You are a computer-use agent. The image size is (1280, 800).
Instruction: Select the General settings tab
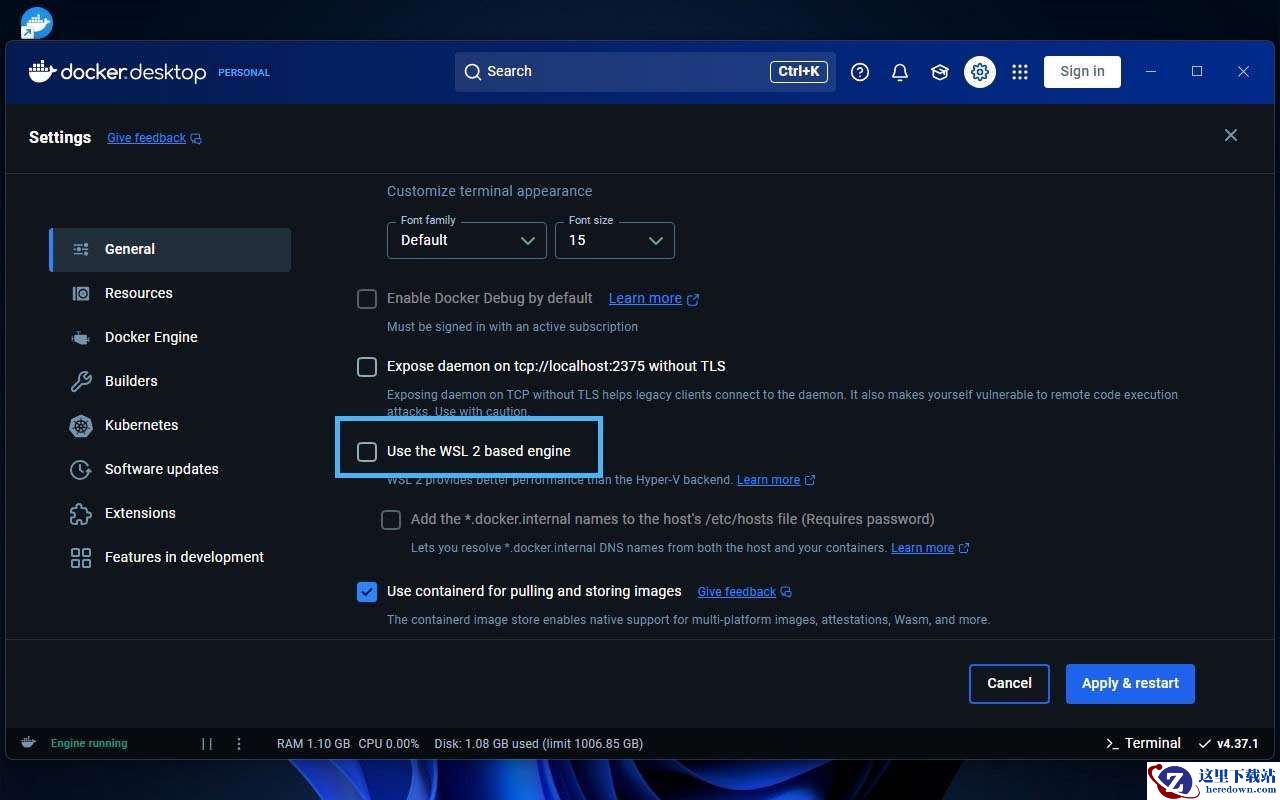pyautogui.click(x=170, y=249)
